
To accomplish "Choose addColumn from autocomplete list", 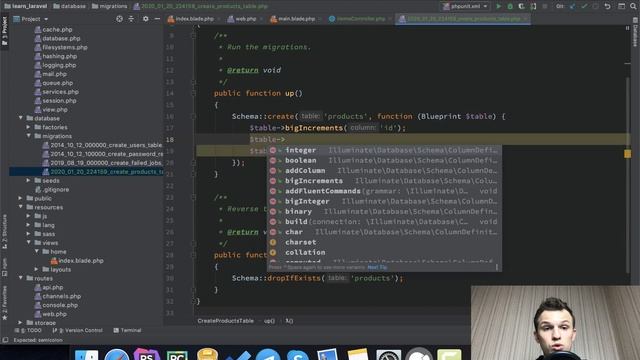I will [384, 171].
